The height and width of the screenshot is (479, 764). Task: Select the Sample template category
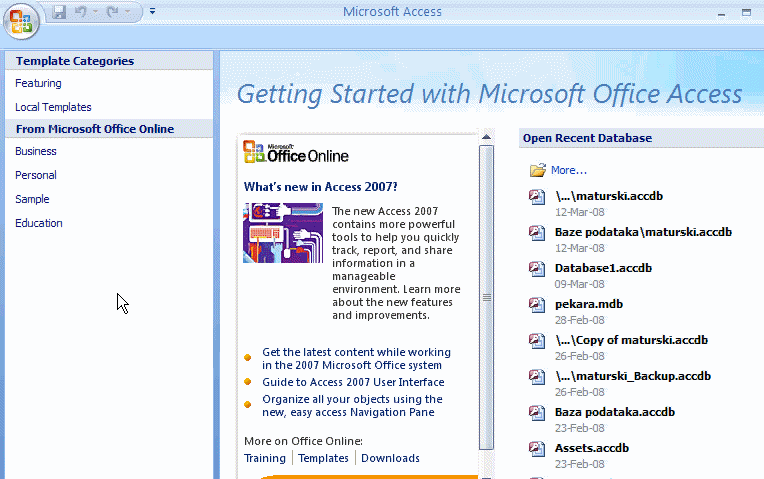[x=32, y=199]
